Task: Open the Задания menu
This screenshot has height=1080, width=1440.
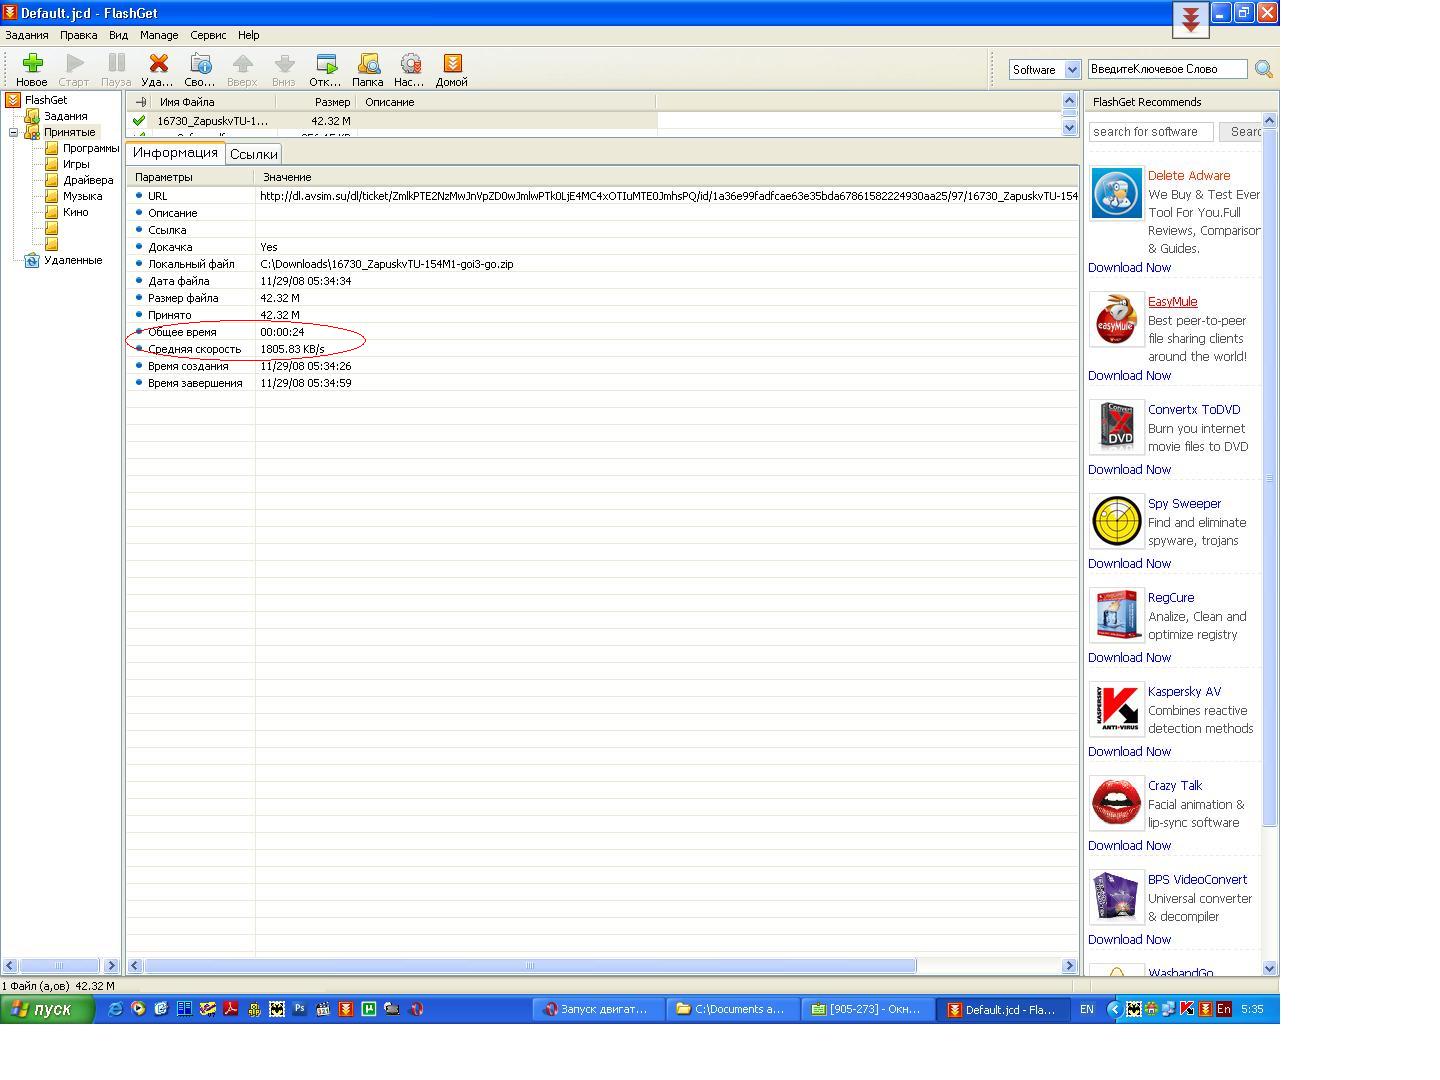Action: [x=26, y=35]
